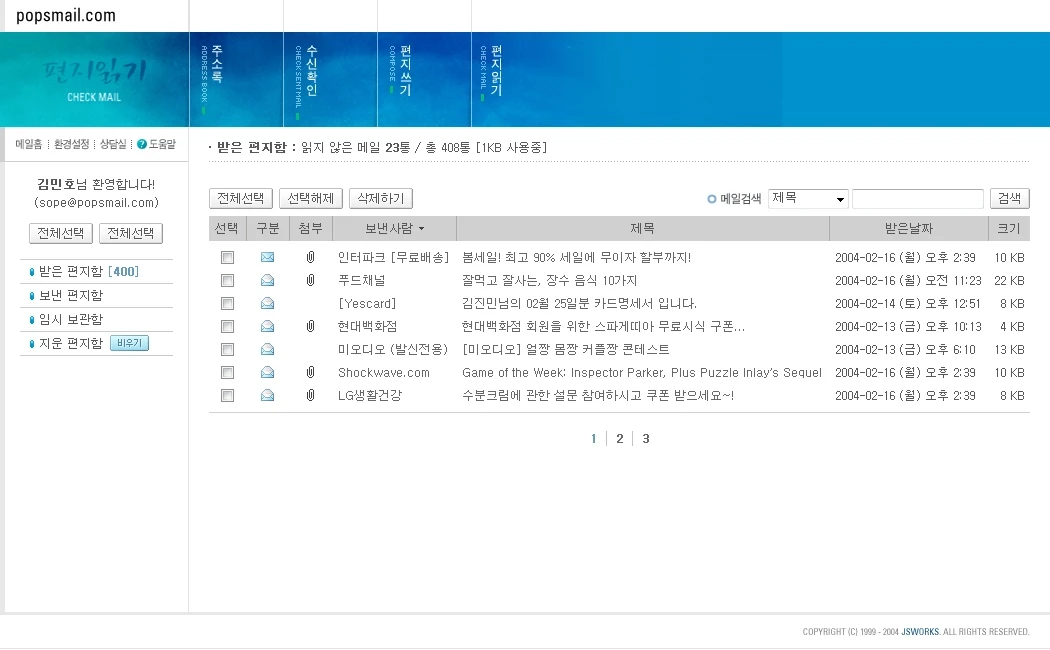This screenshot has width=1050, height=650.
Task: Open the 상담실 link
Action: (x=113, y=144)
